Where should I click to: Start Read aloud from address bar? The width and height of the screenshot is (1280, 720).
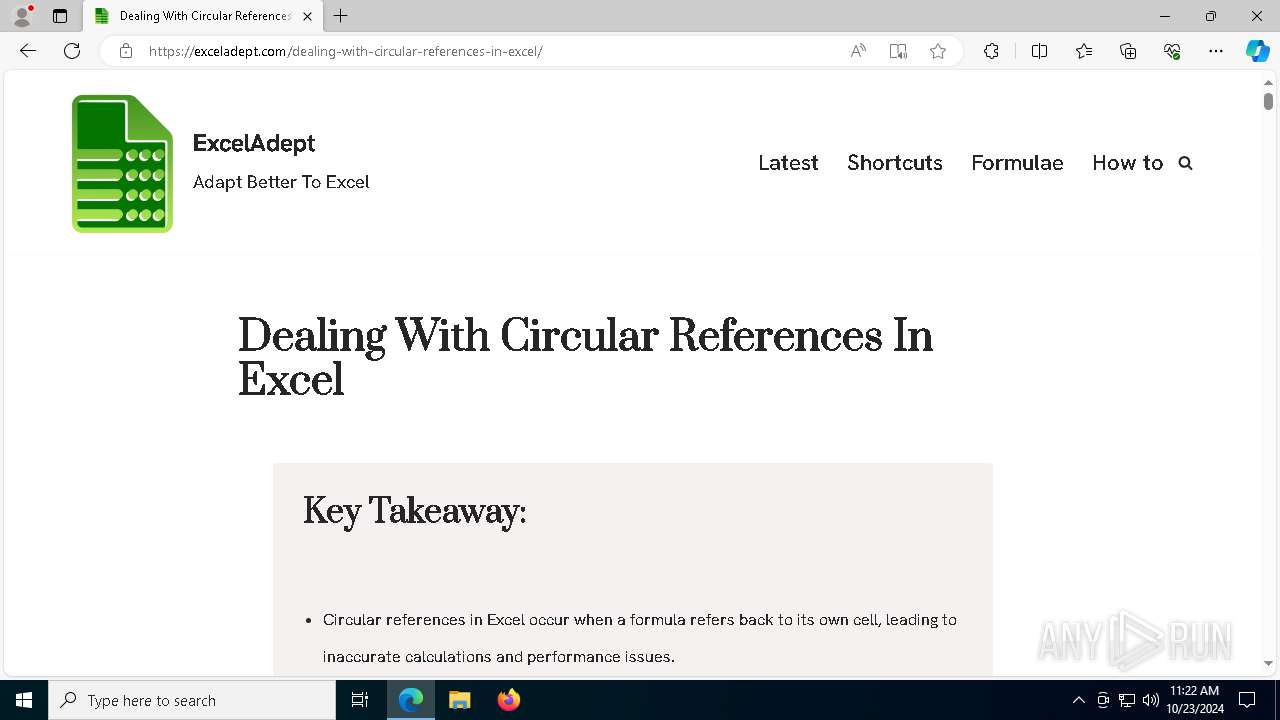click(858, 51)
